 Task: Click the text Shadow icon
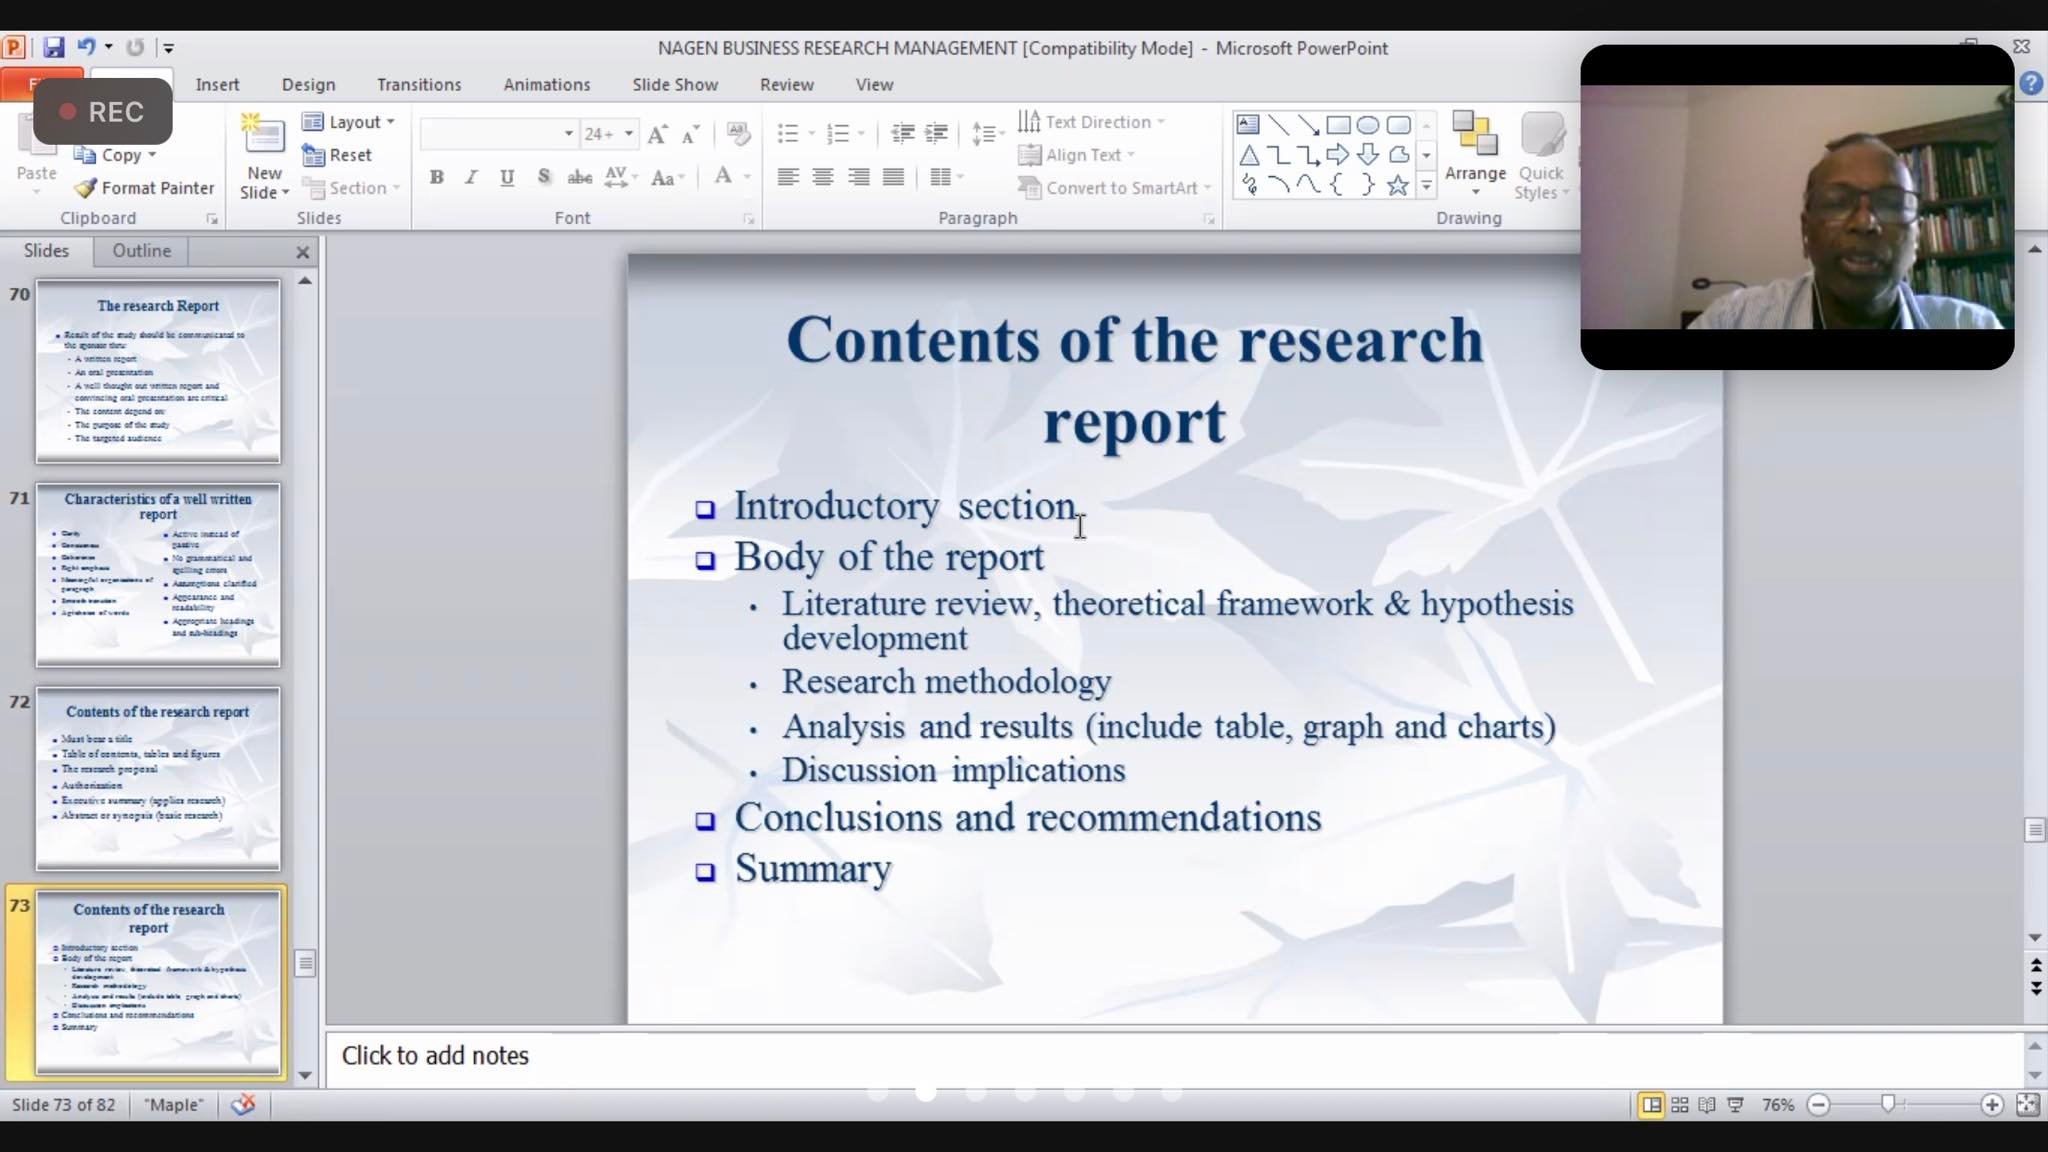click(543, 177)
